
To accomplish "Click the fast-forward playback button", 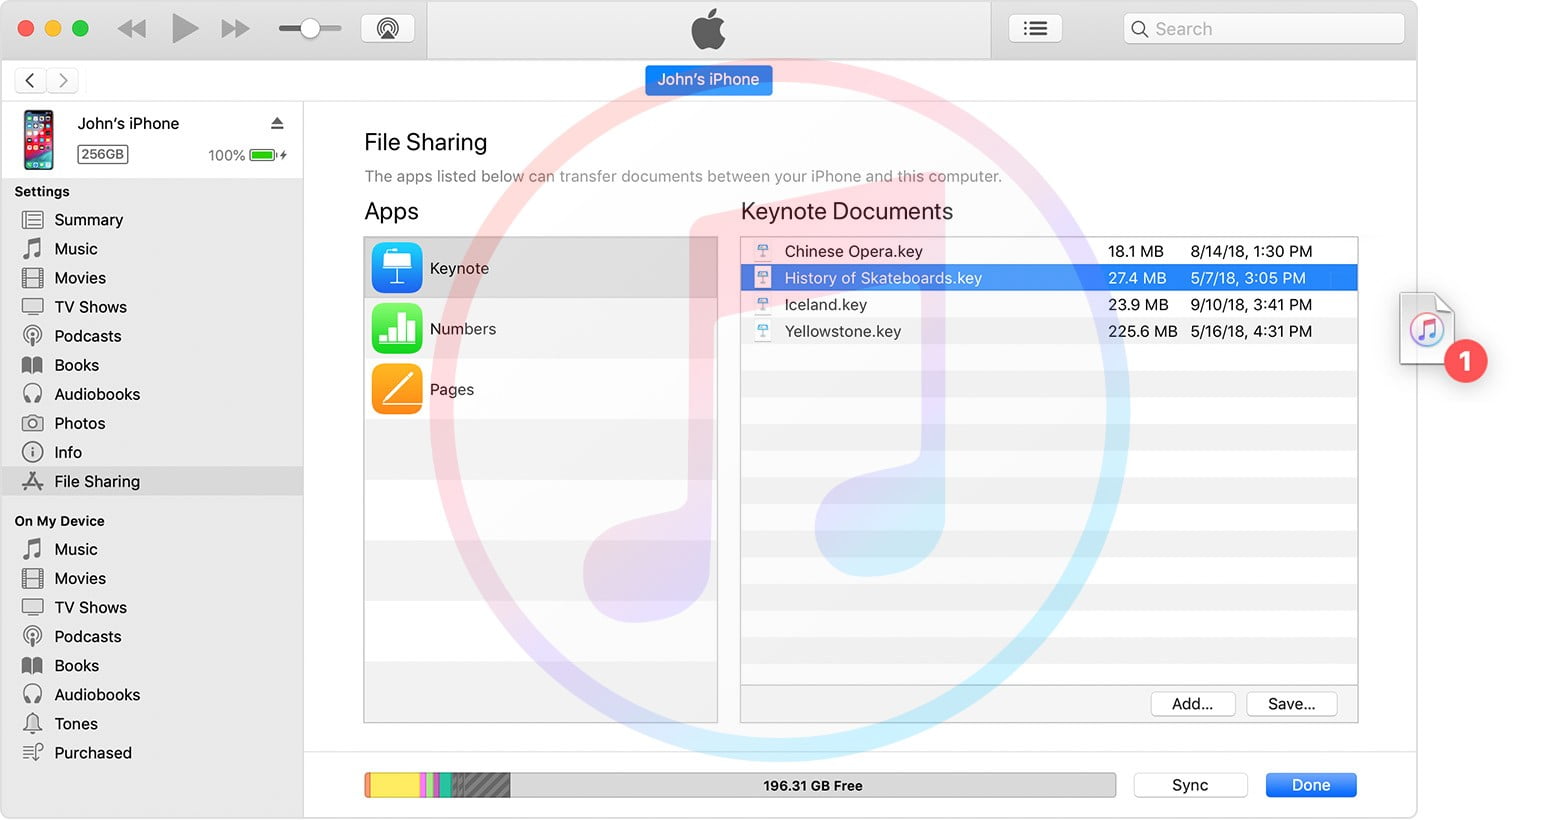I will point(235,29).
